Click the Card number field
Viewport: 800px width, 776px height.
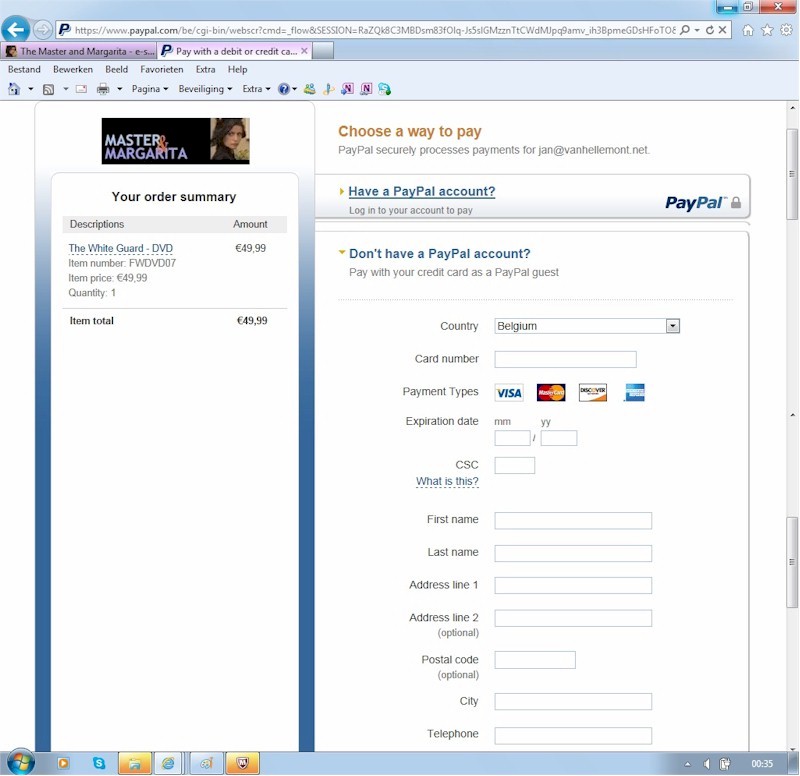point(565,359)
